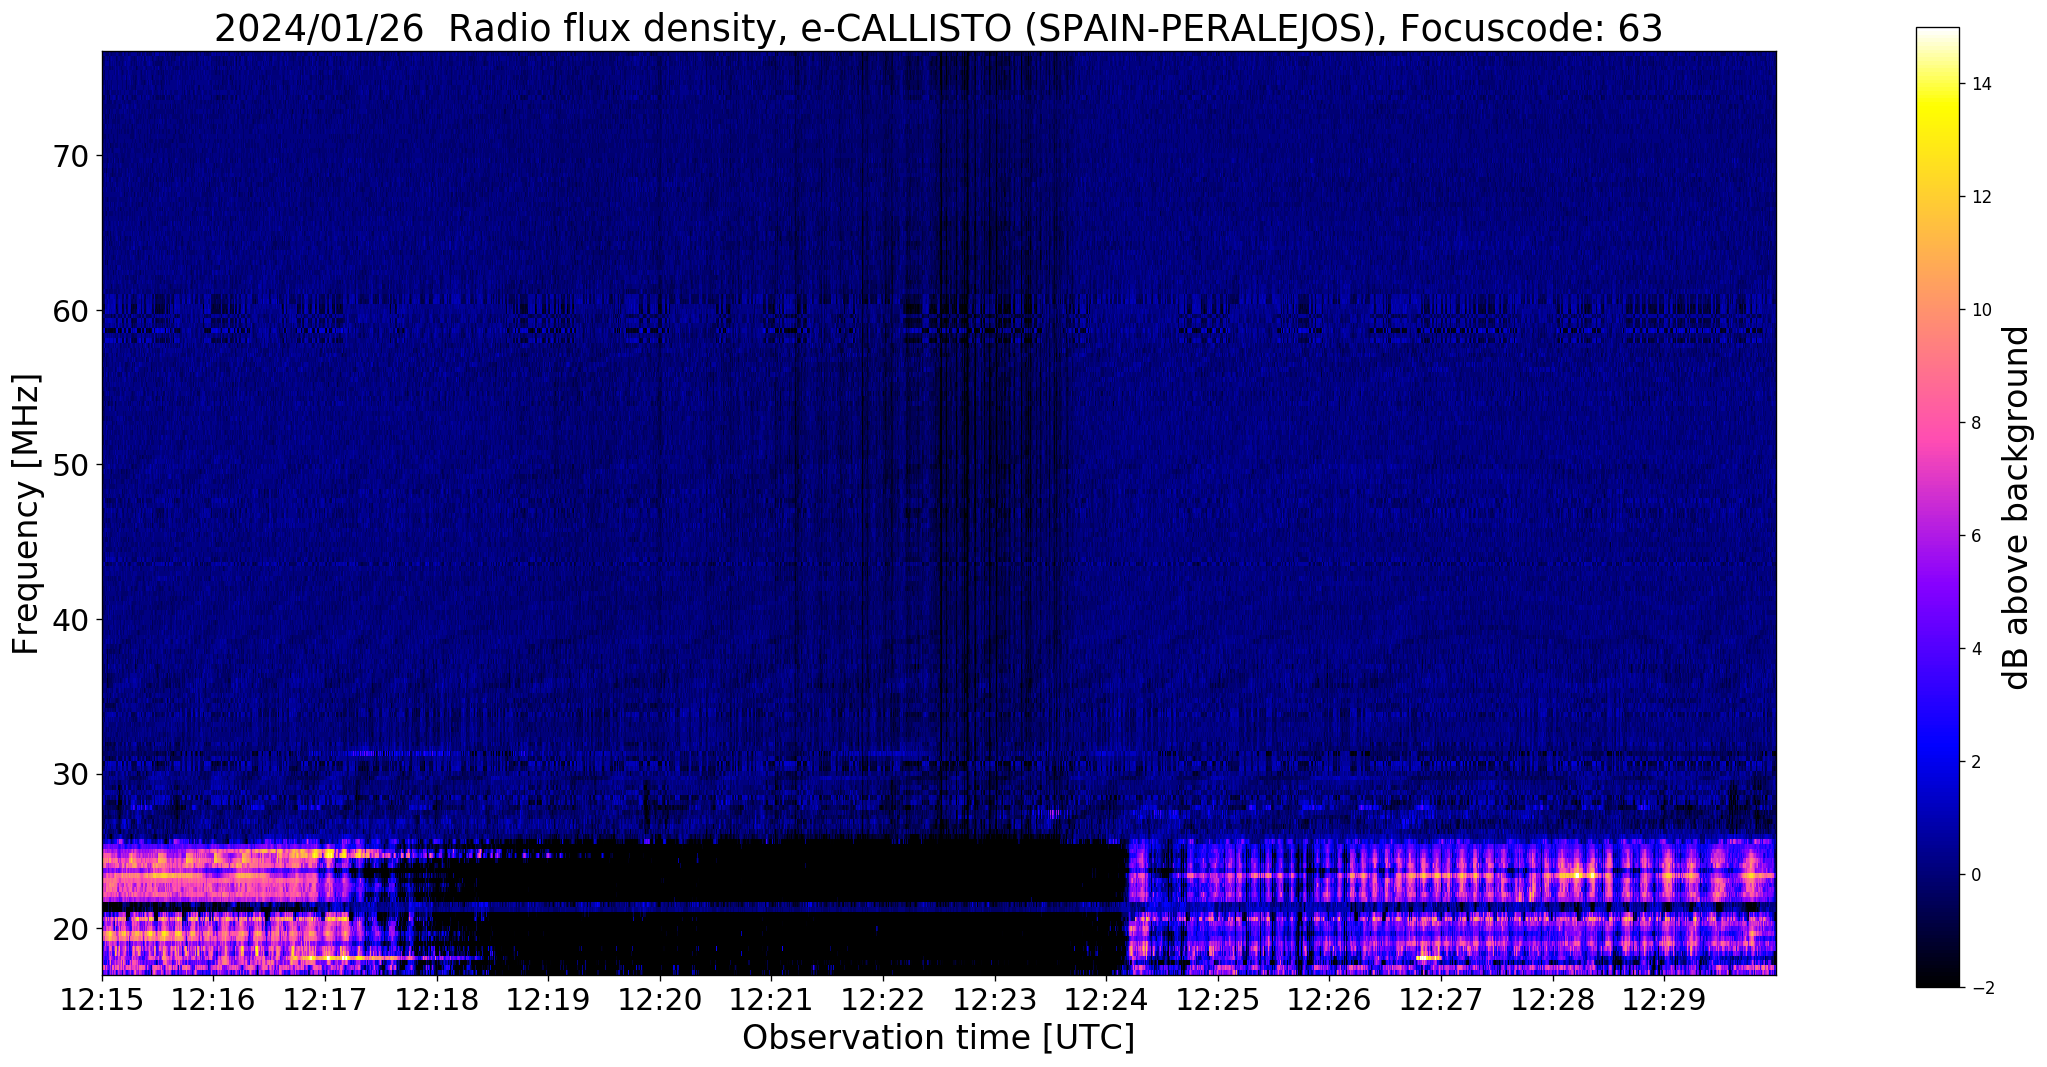Click the colorbar tick label 4
The height and width of the screenshot is (1067, 2047).
pyautogui.click(x=1974, y=649)
